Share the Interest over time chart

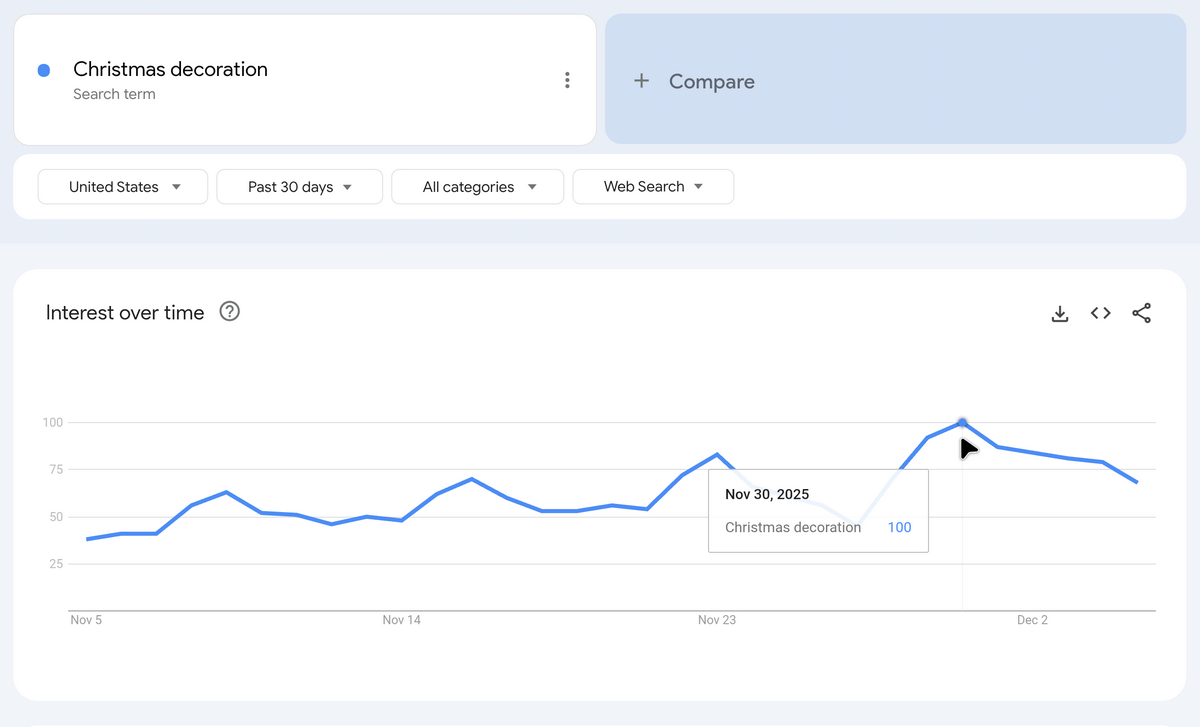(1141, 313)
